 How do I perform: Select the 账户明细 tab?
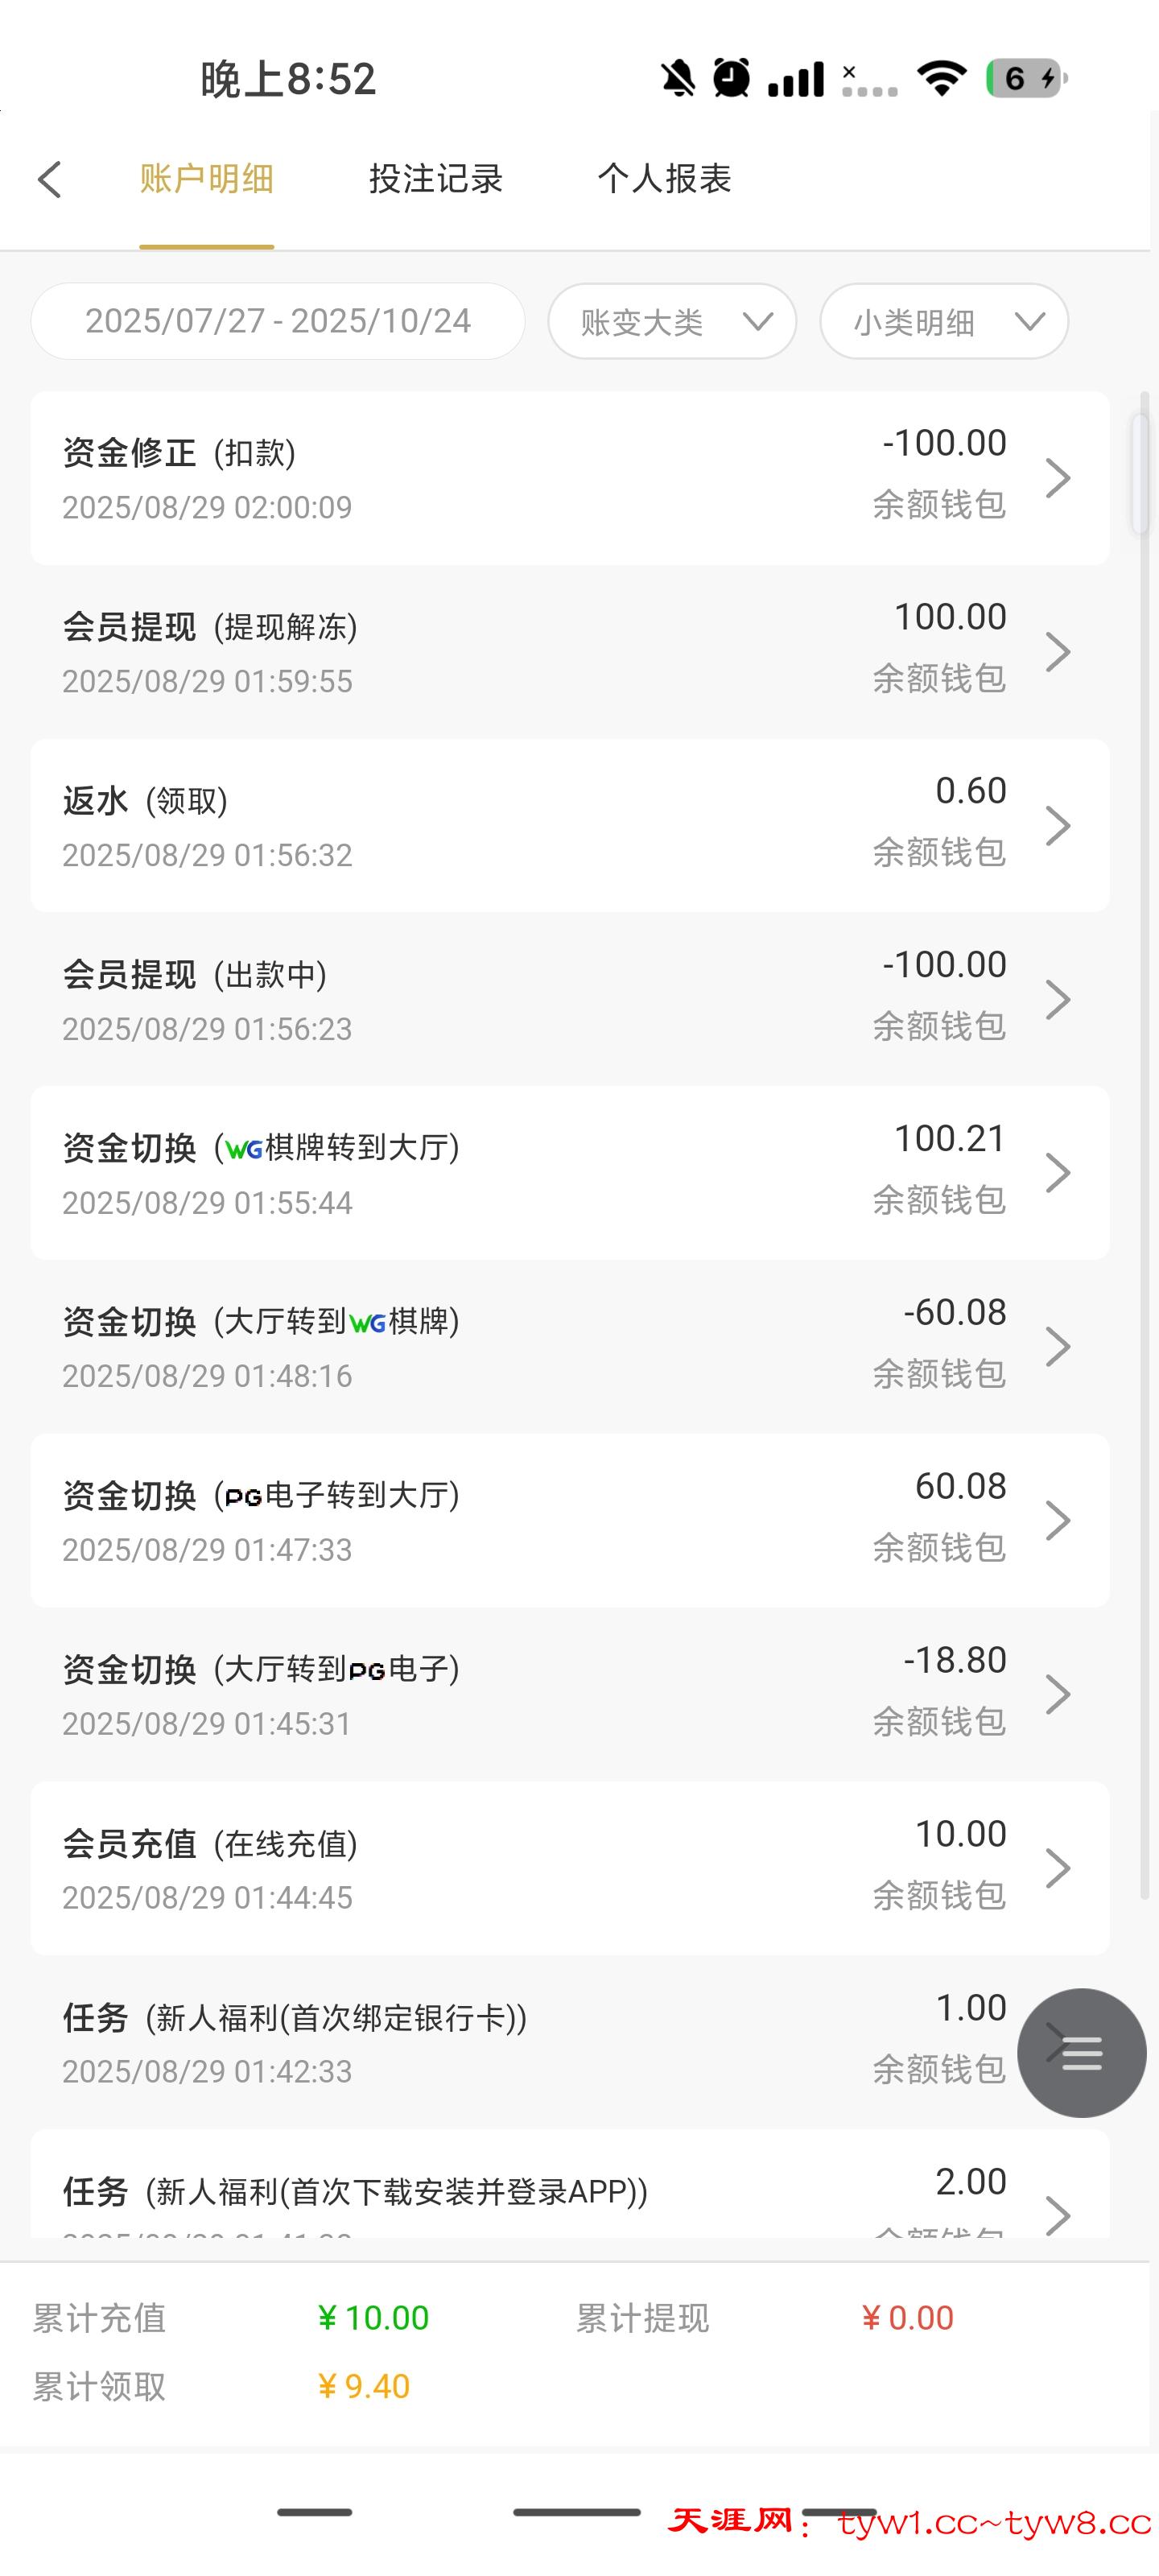pos(207,179)
